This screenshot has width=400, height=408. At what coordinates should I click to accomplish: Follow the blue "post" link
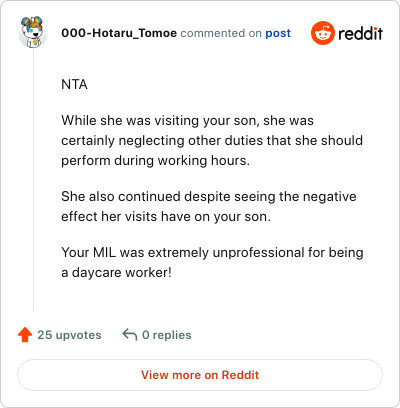(x=278, y=33)
